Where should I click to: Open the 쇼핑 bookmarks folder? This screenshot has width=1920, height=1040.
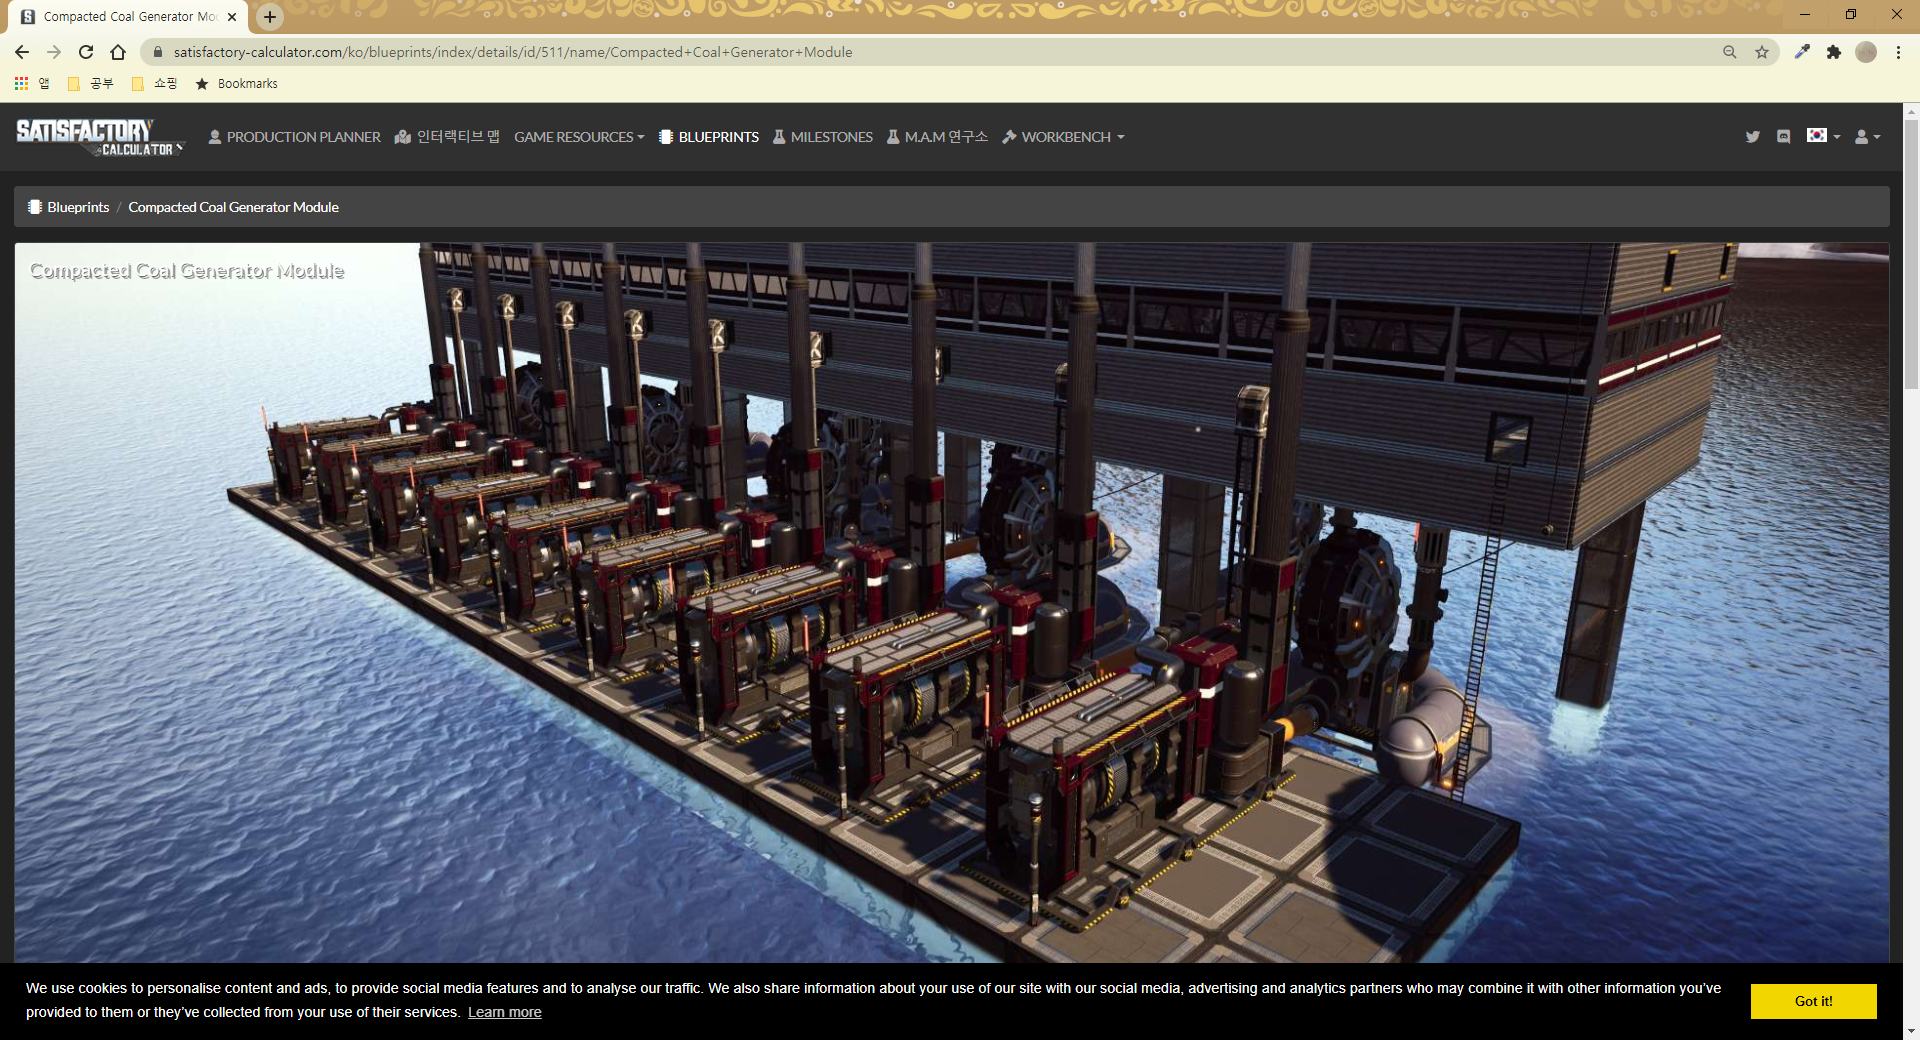tap(155, 84)
